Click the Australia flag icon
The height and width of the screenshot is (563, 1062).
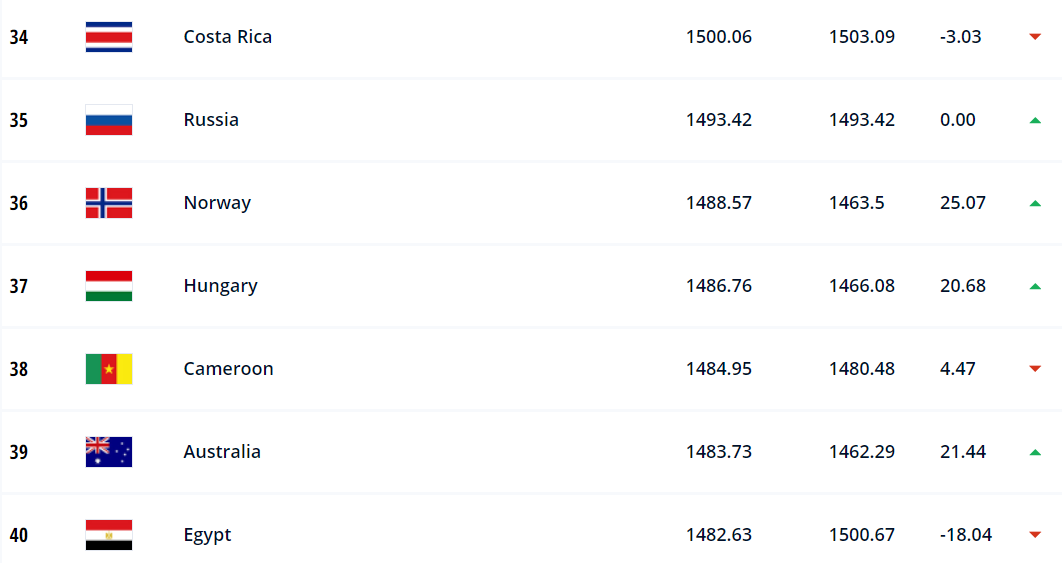click(x=108, y=452)
